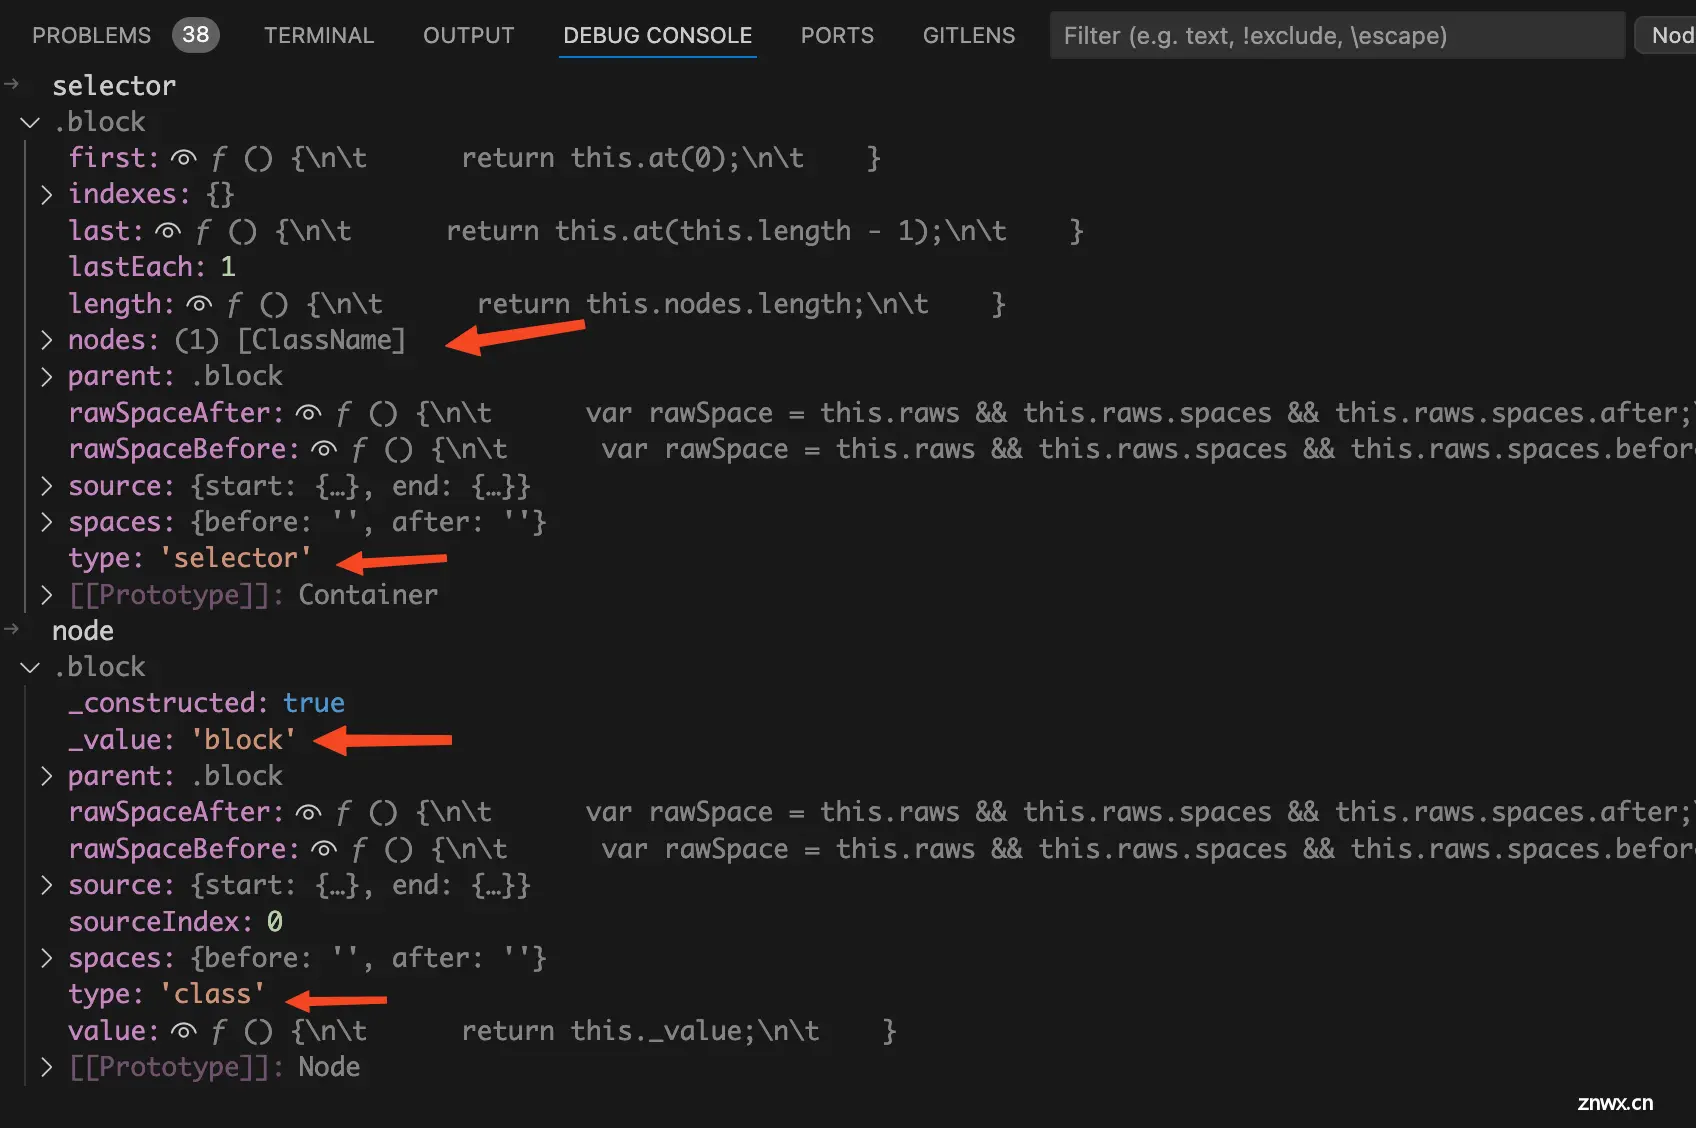Image resolution: width=1696 pixels, height=1128 pixels.
Task: Expand the indexes: {} property
Action: [46, 194]
